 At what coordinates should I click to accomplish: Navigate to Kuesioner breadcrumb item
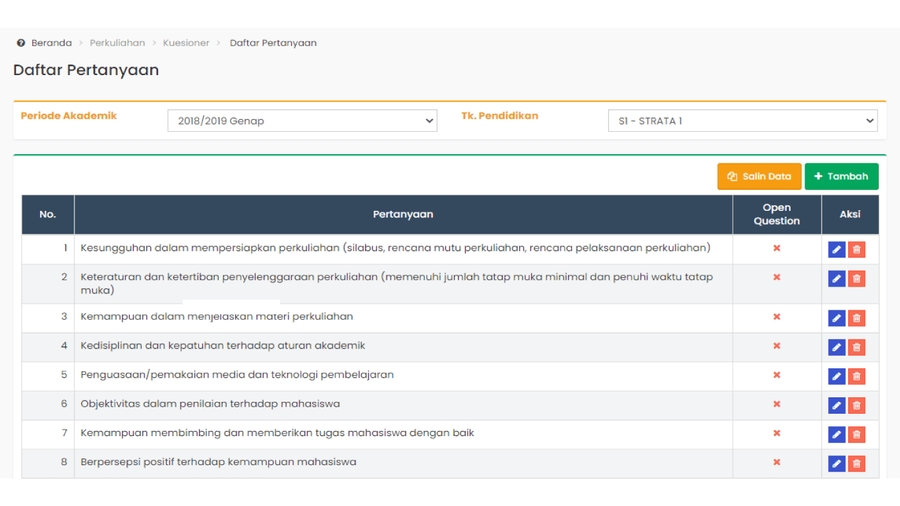coord(186,43)
